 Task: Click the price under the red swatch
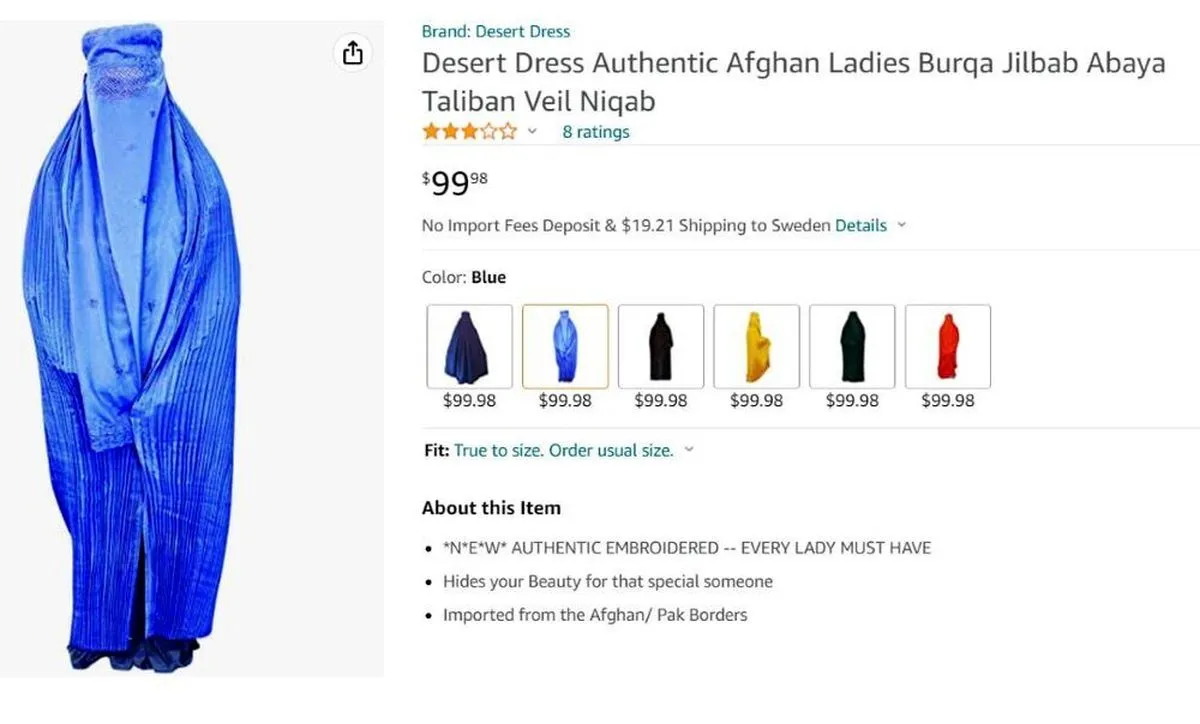pyautogui.click(x=947, y=400)
